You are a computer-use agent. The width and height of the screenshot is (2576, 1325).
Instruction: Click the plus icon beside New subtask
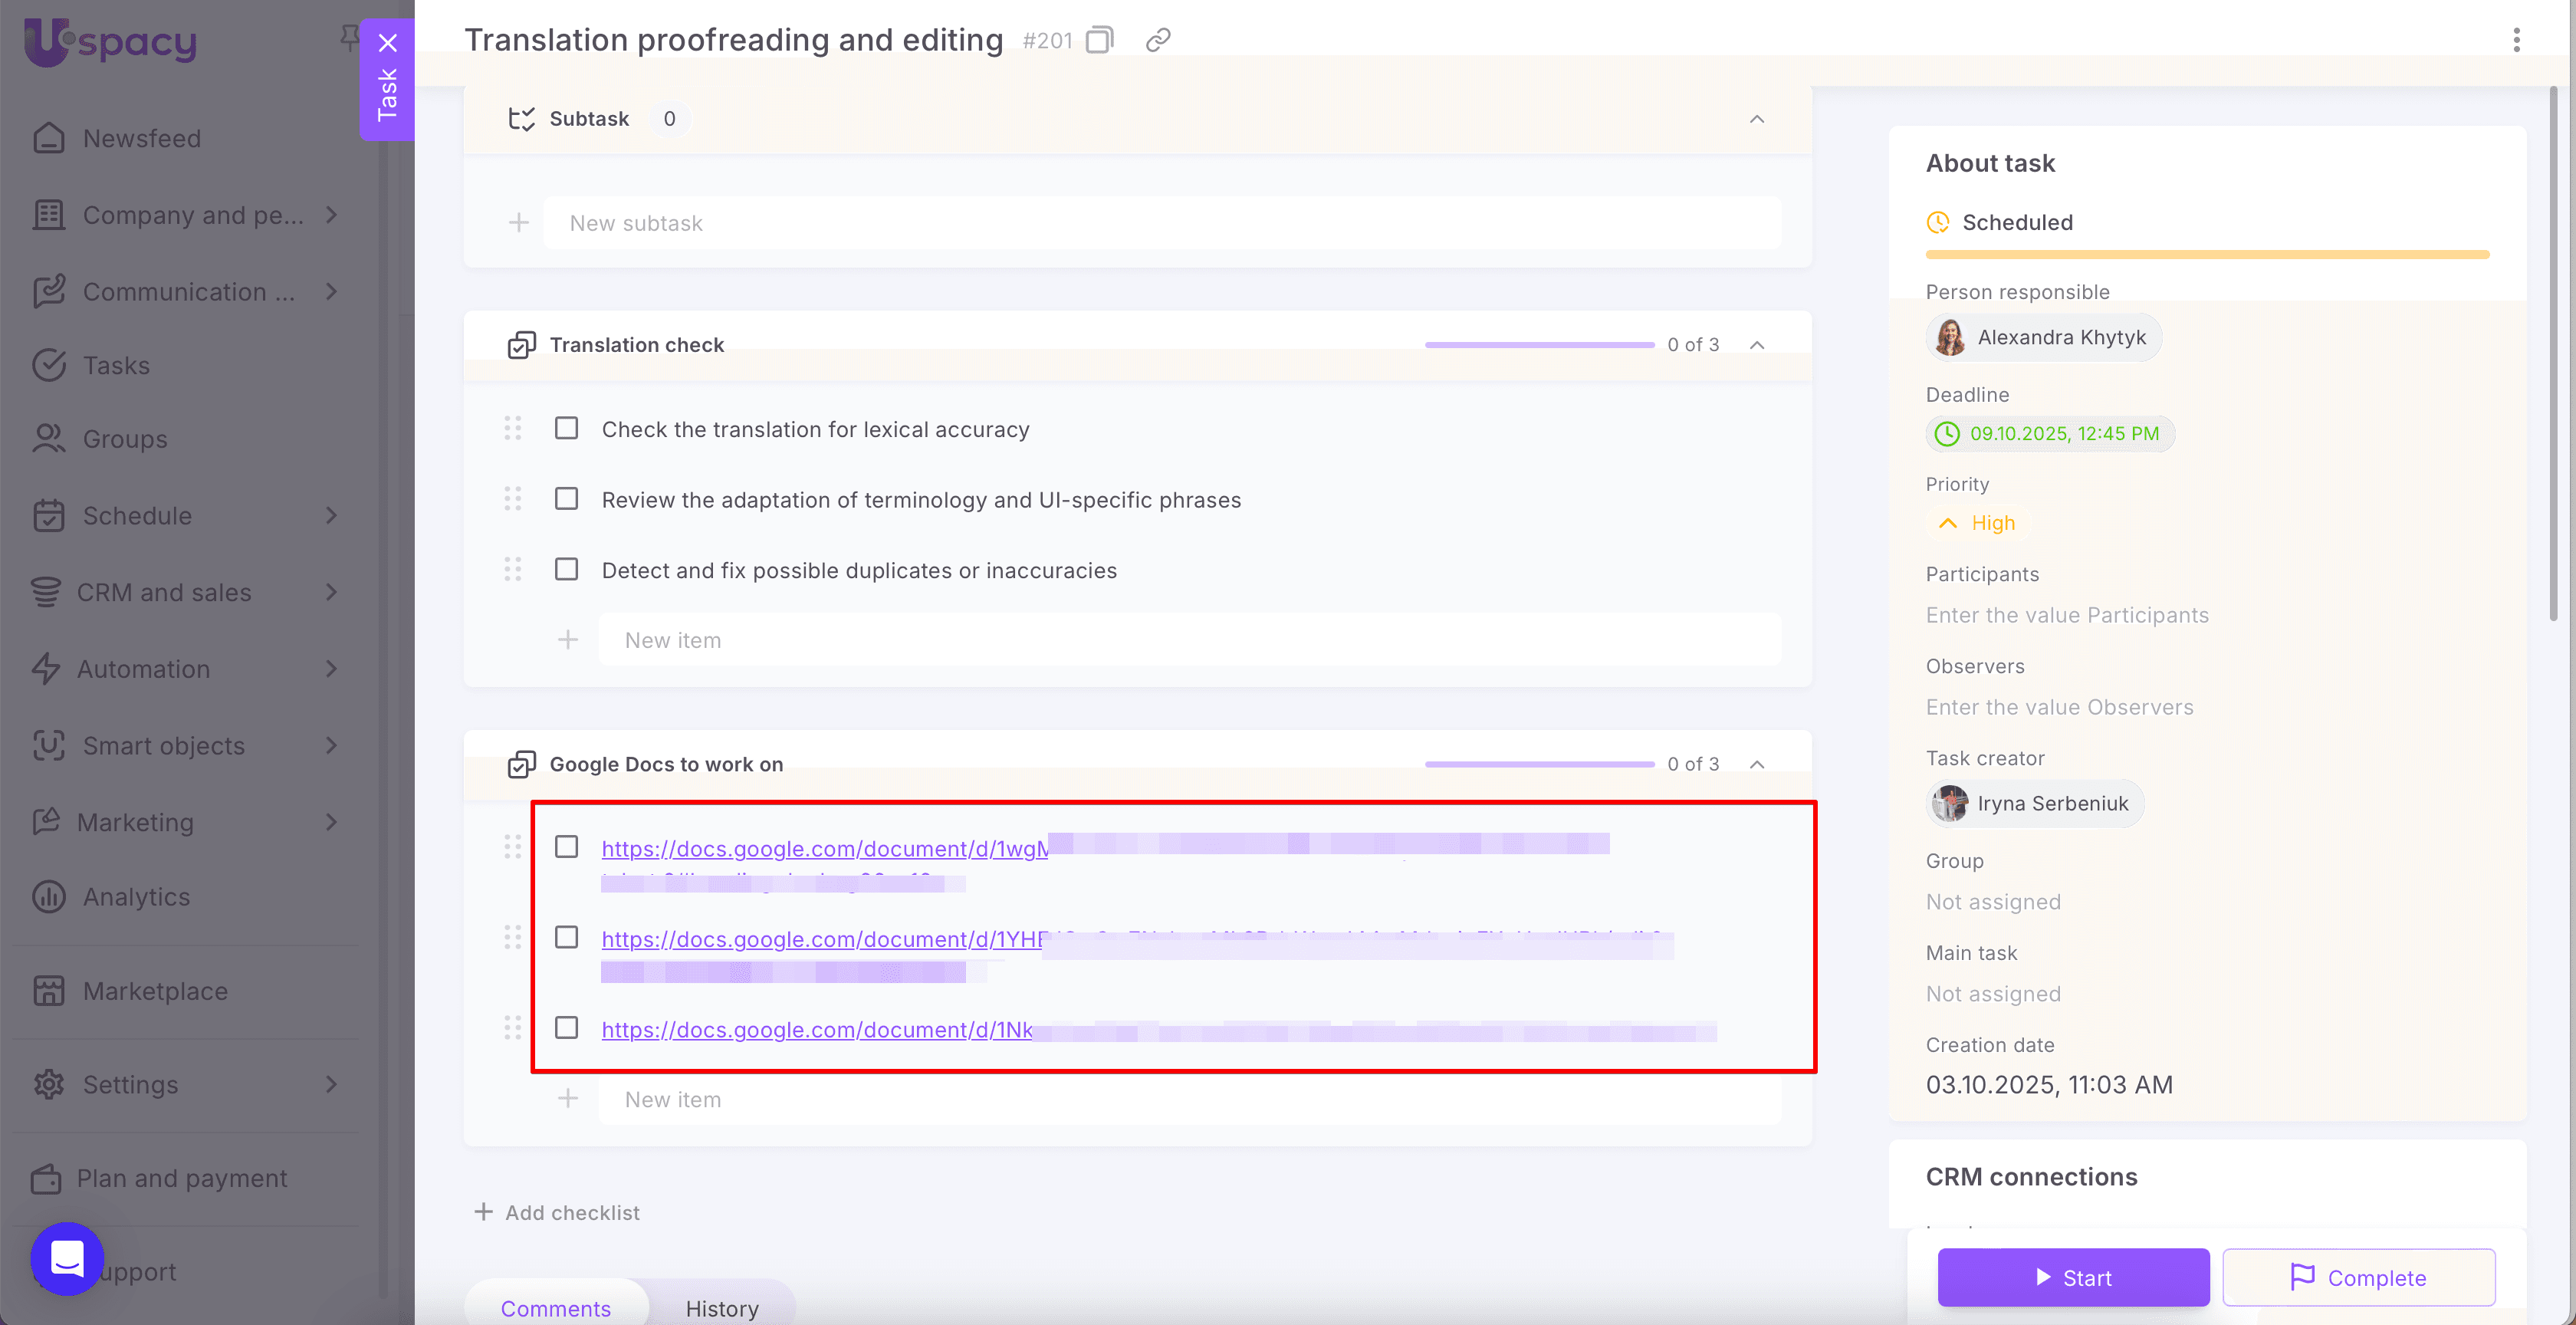(x=518, y=223)
